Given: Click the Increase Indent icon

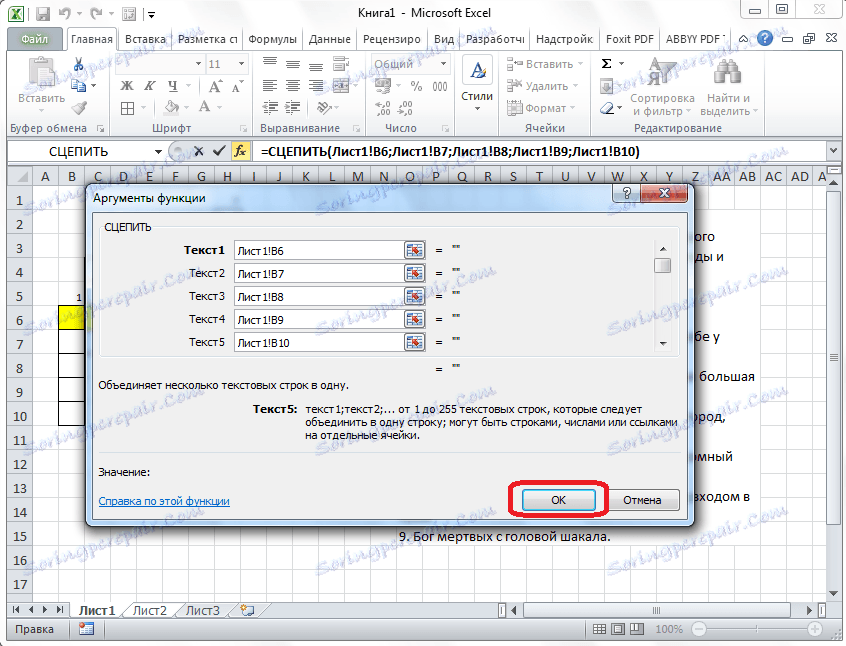Looking at the screenshot, I should (x=292, y=108).
